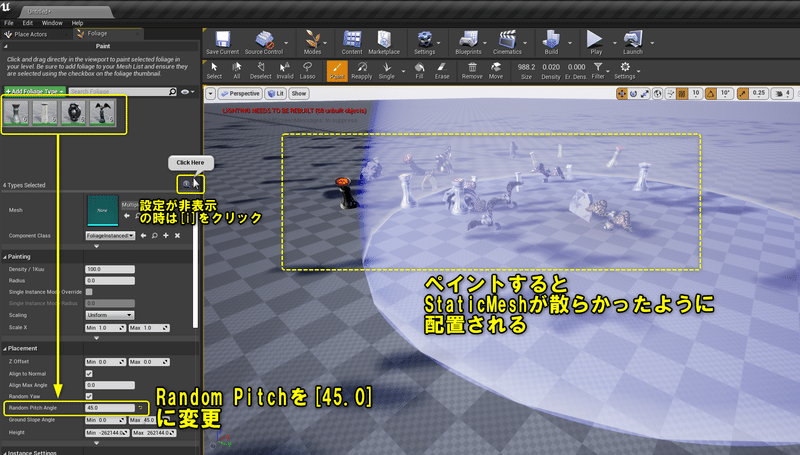
Task: Reset Random Pitch Angle to default
Action: click(x=140, y=408)
